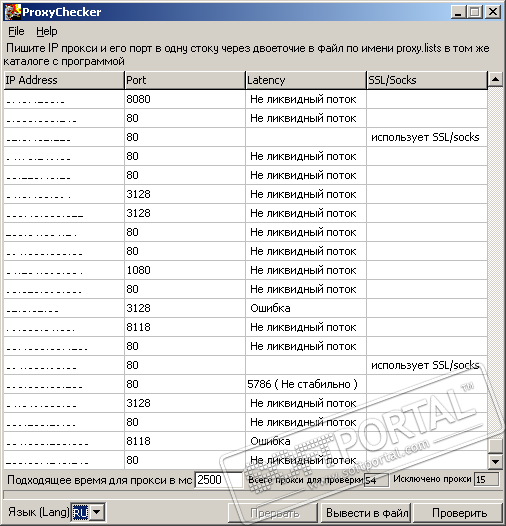Open the language dropdown arrow
The image size is (506, 526).
tap(97, 512)
